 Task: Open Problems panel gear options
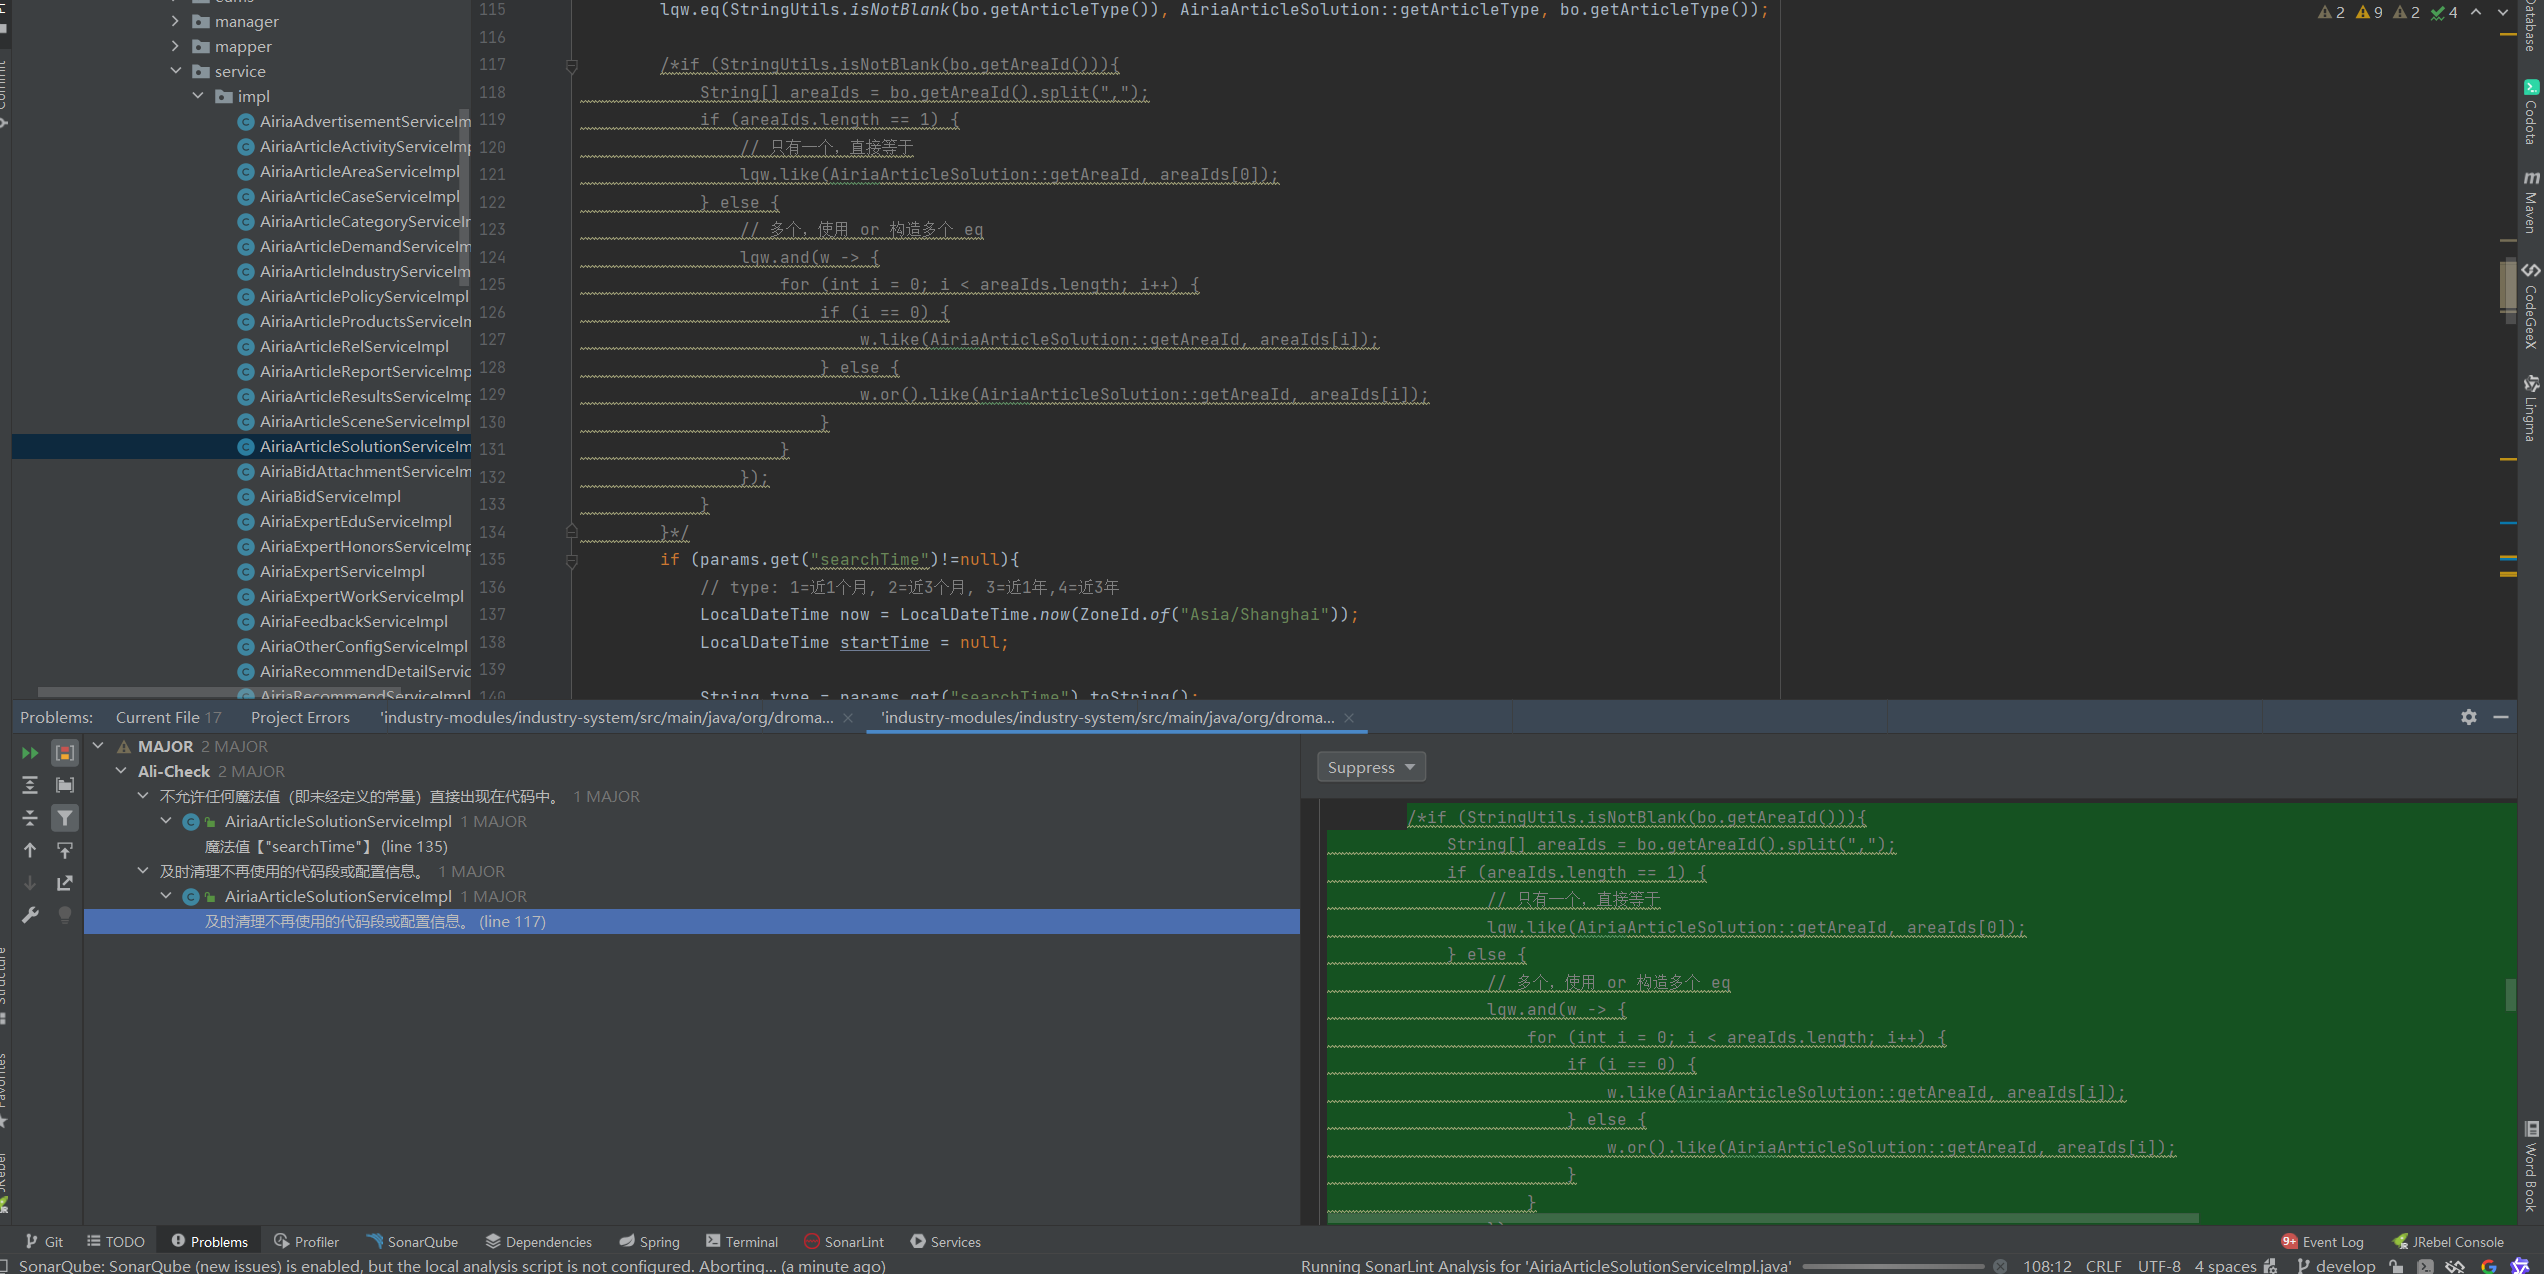point(2468,717)
